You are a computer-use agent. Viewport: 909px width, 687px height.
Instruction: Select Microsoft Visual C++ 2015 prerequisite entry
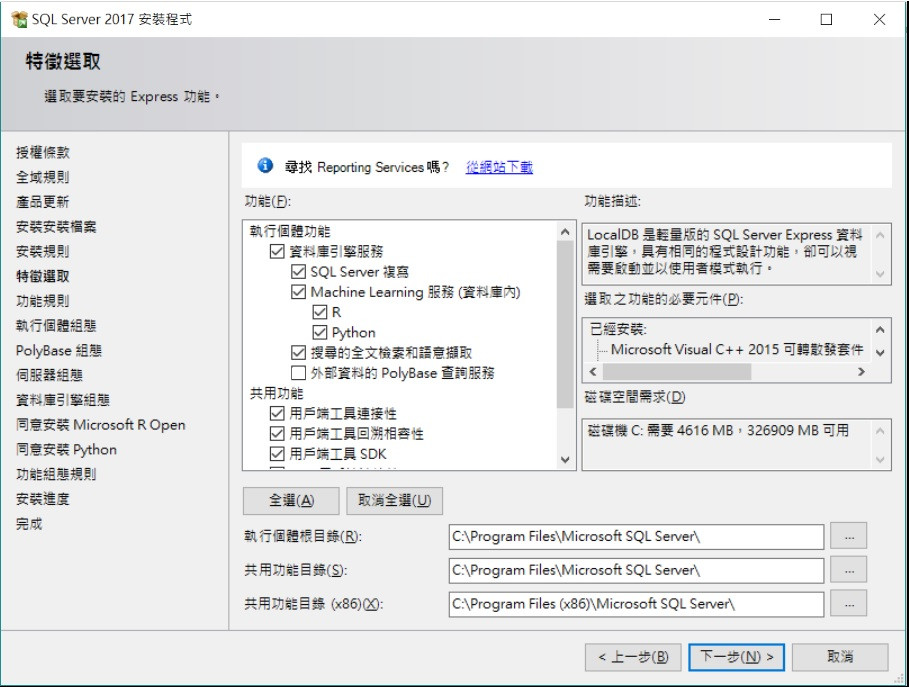coord(737,350)
